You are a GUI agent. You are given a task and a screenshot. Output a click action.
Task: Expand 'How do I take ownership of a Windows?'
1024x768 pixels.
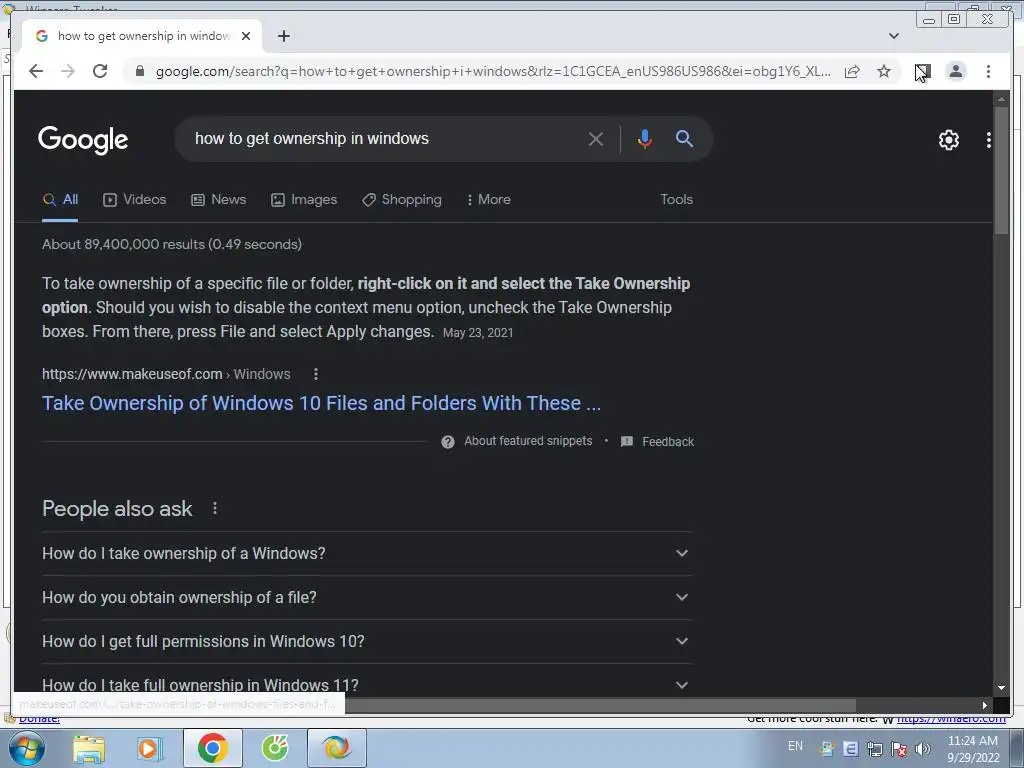[x=367, y=553]
